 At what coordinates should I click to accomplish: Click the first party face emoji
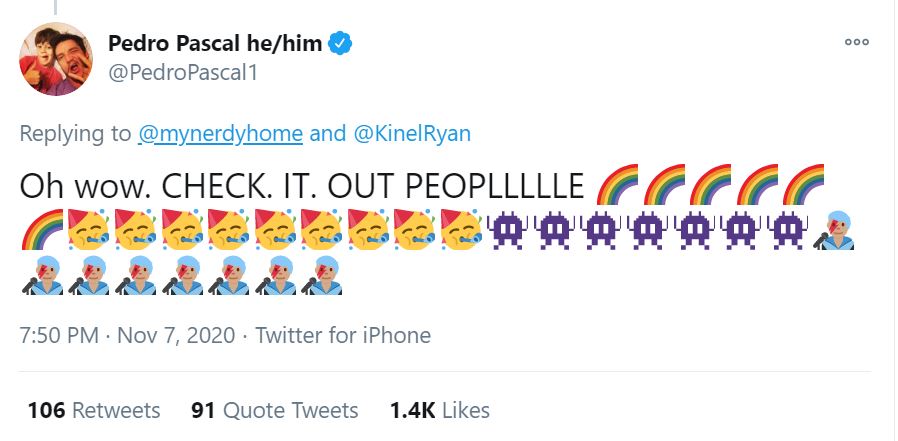pyautogui.click(x=89, y=231)
